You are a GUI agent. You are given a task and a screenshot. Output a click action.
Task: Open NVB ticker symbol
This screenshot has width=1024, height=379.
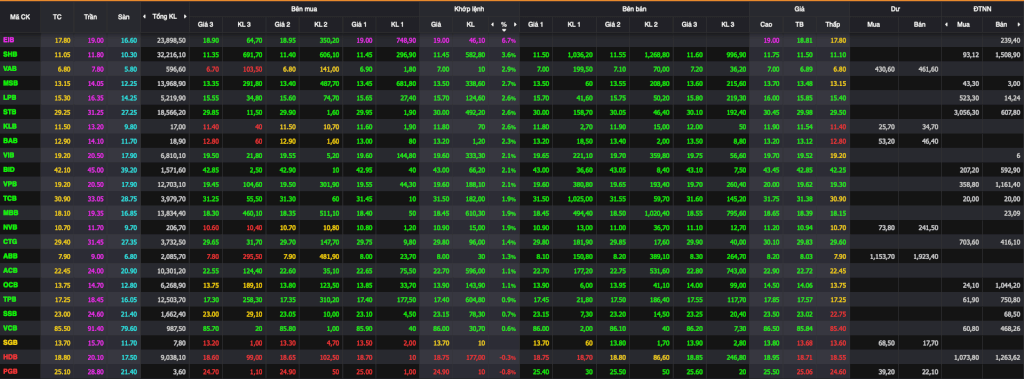(9, 227)
